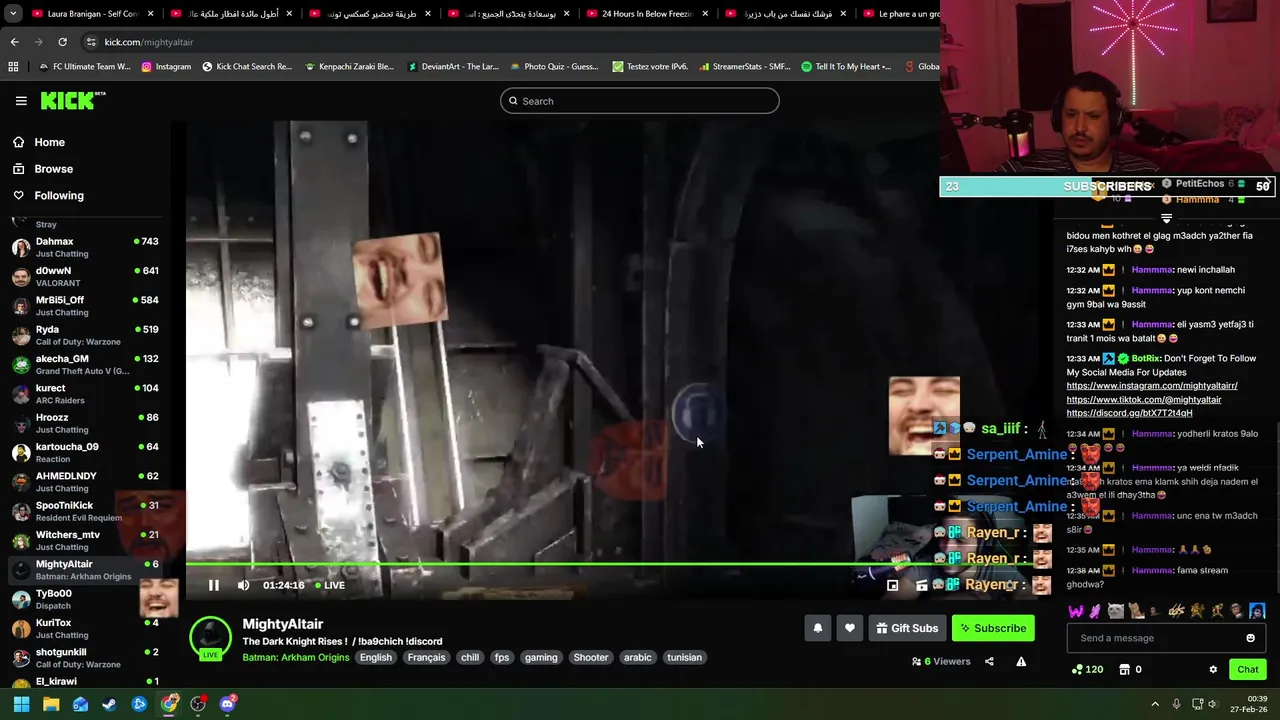Open the Windows Start menu
The width and height of the screenshot is (1280, 720).
click(21, 704)
